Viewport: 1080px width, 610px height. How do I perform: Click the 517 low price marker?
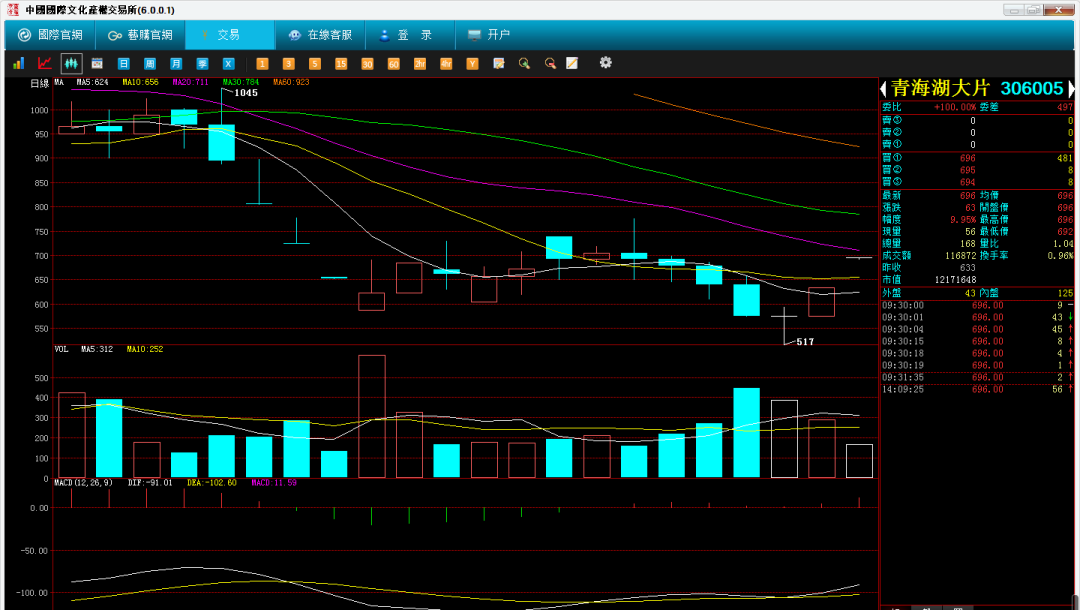(805, 341)
